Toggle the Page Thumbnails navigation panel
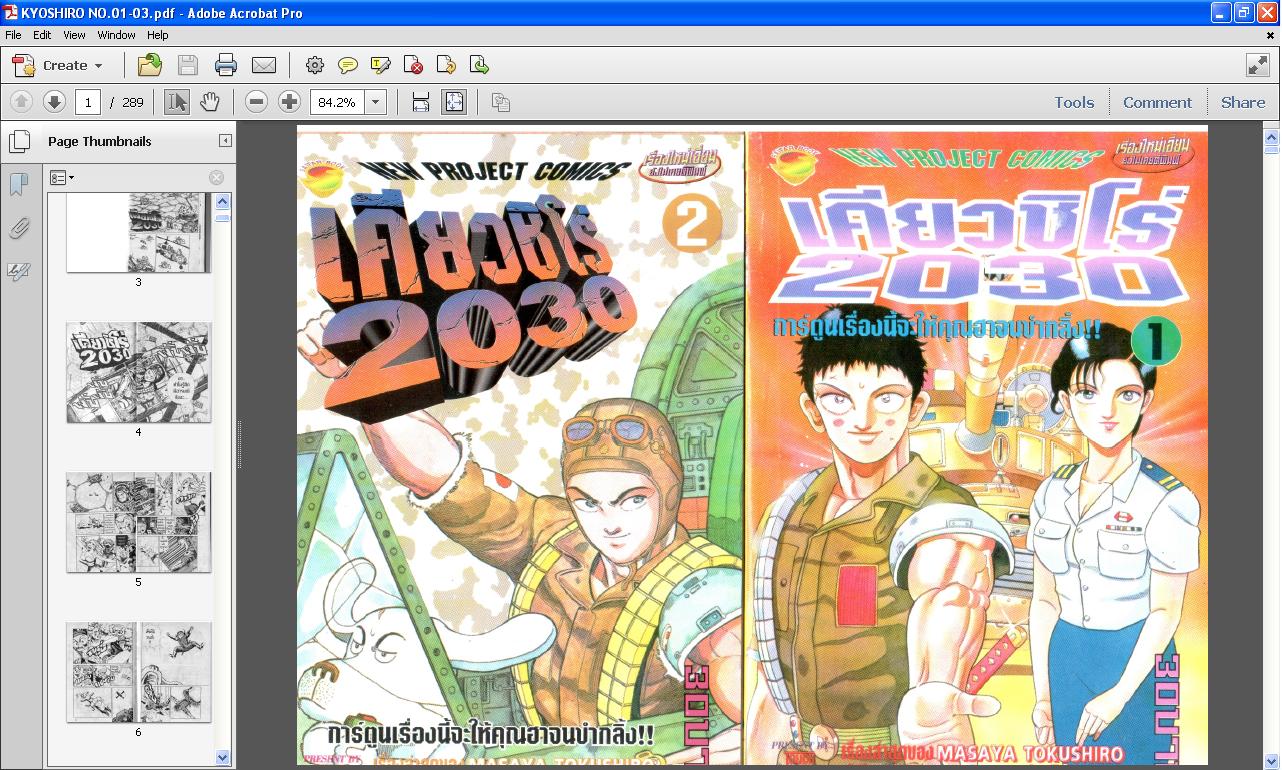The image size is (1282, 770). click(x=18, y=141)
